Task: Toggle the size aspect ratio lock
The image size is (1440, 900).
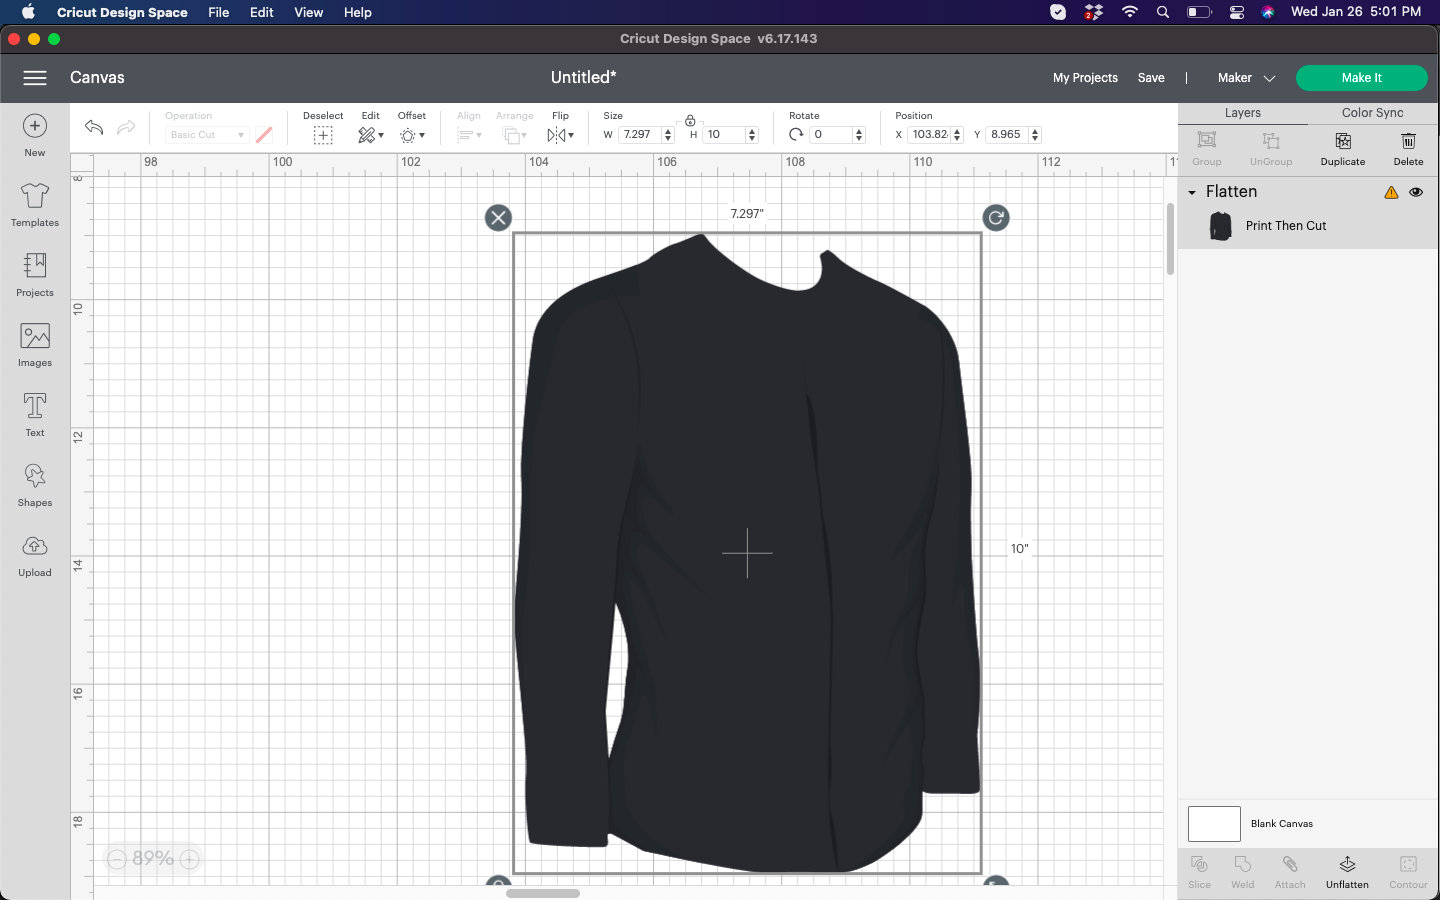Action: coord(690,120)
